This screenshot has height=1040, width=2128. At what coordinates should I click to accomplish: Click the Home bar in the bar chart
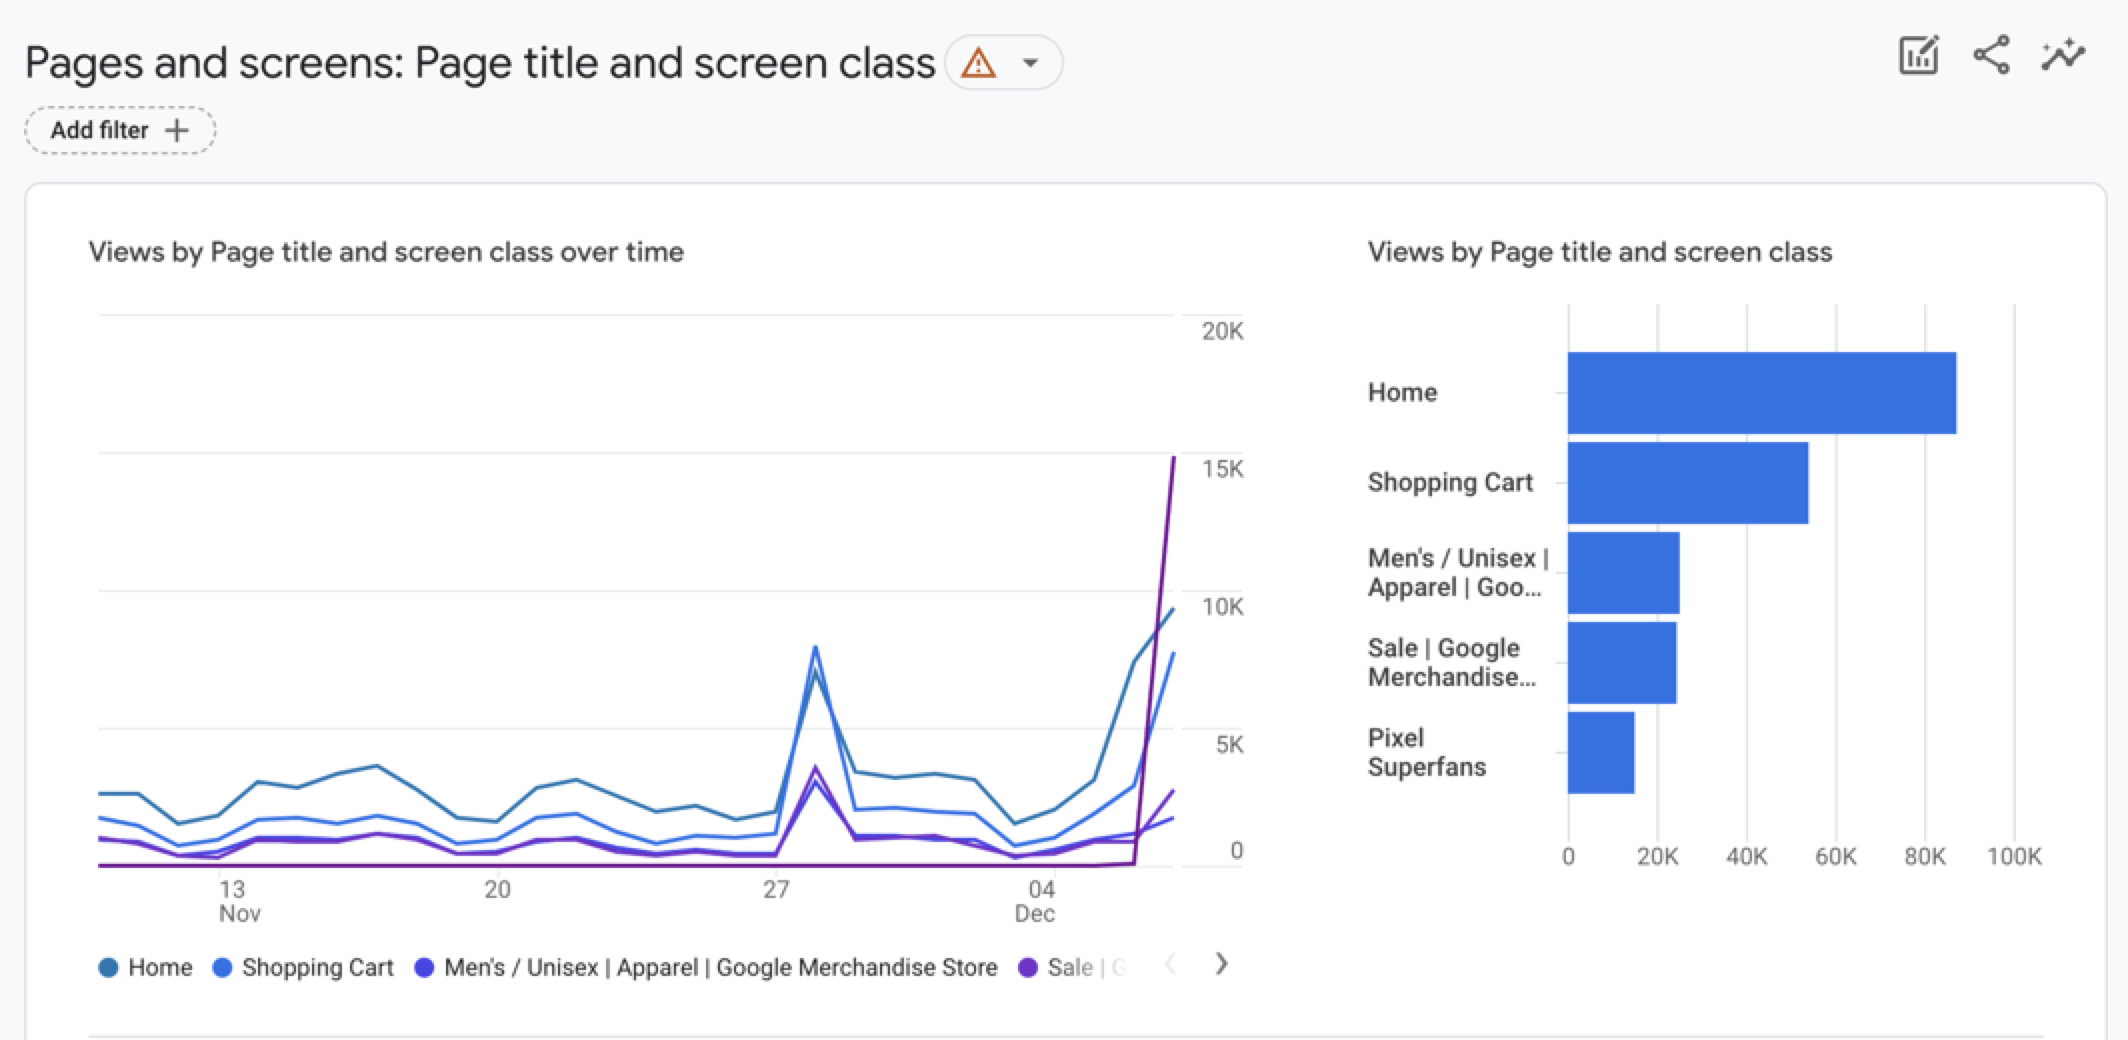click(1760, 392)
